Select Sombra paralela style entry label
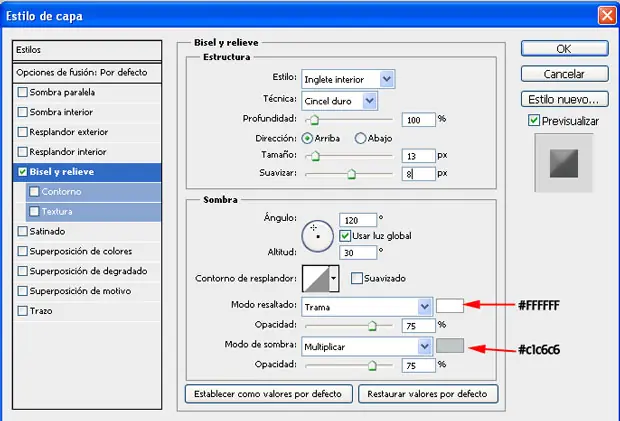Viewport: 620px width, 421px height. (62, 92)
